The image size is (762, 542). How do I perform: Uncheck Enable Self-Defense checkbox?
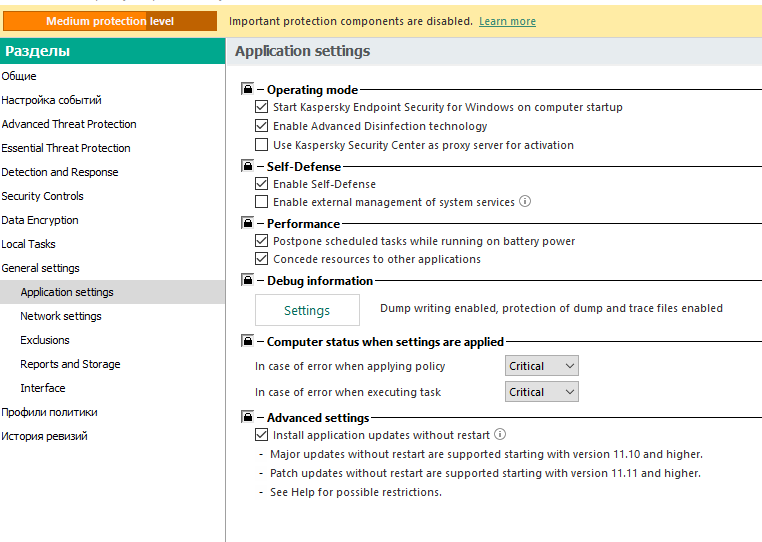(x=262, y=184)
